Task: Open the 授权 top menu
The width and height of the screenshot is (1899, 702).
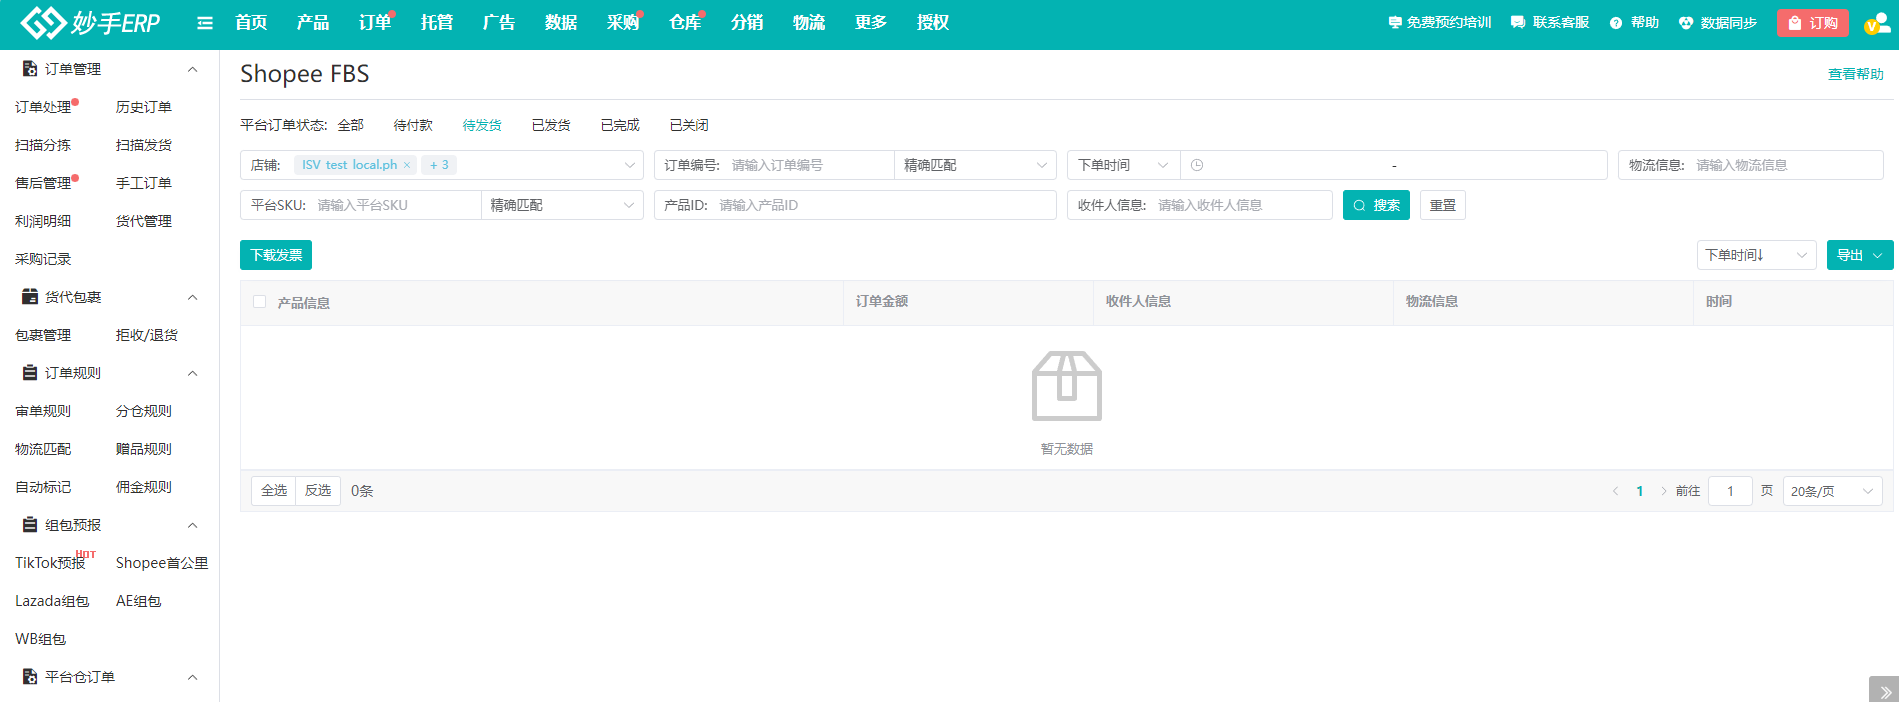Action: [x=933, y=22]
